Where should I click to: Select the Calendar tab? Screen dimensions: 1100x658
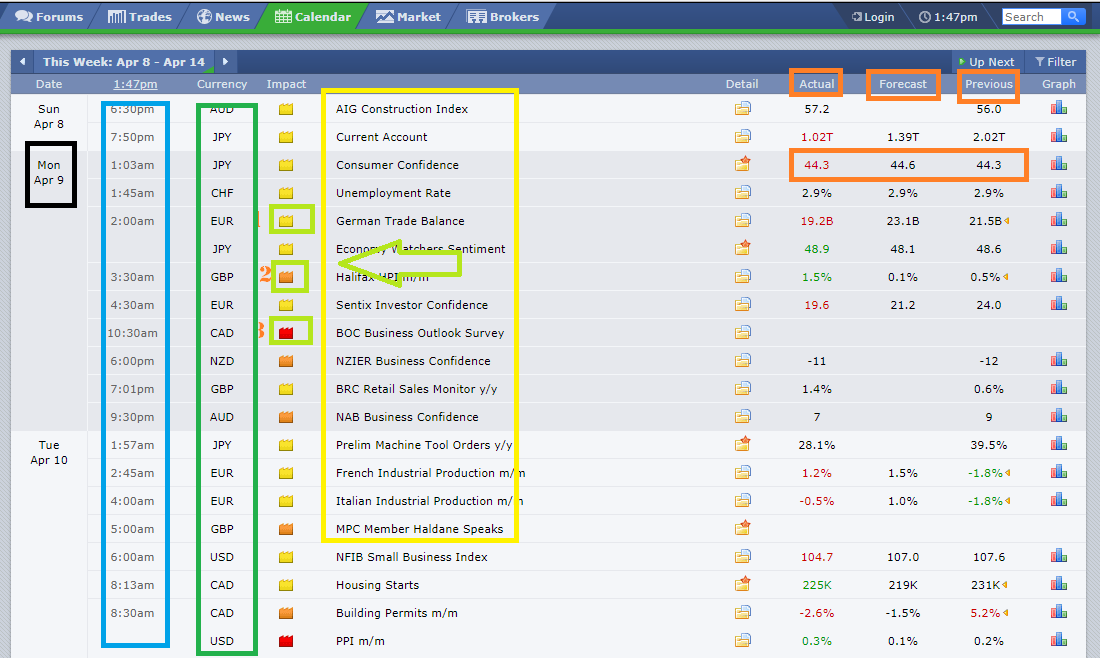(312, 17)
